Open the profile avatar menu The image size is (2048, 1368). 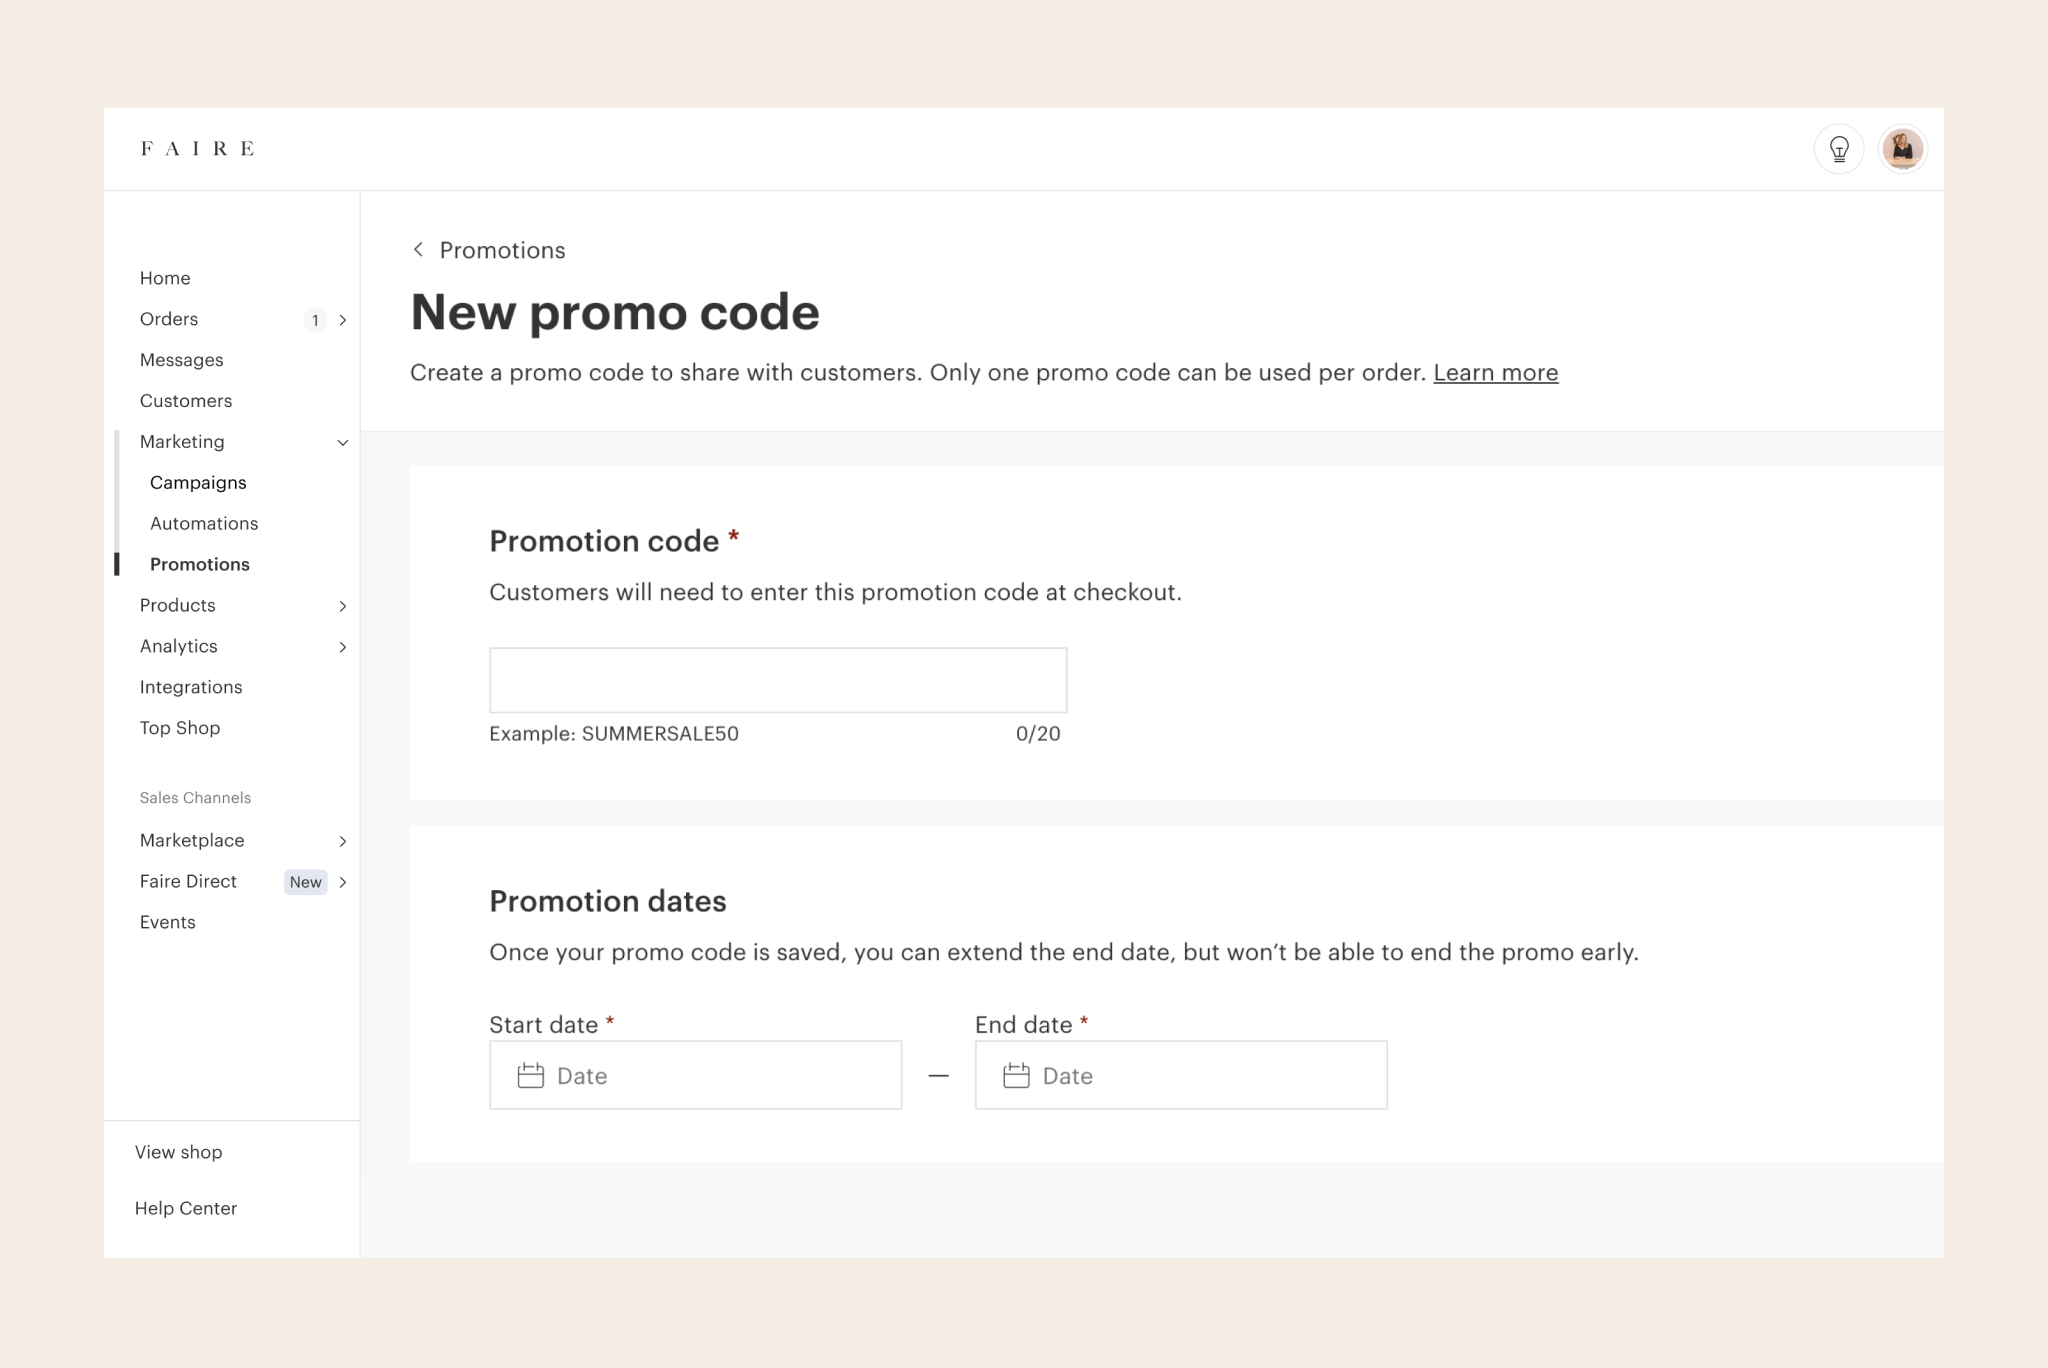(x=1903, y=148)
